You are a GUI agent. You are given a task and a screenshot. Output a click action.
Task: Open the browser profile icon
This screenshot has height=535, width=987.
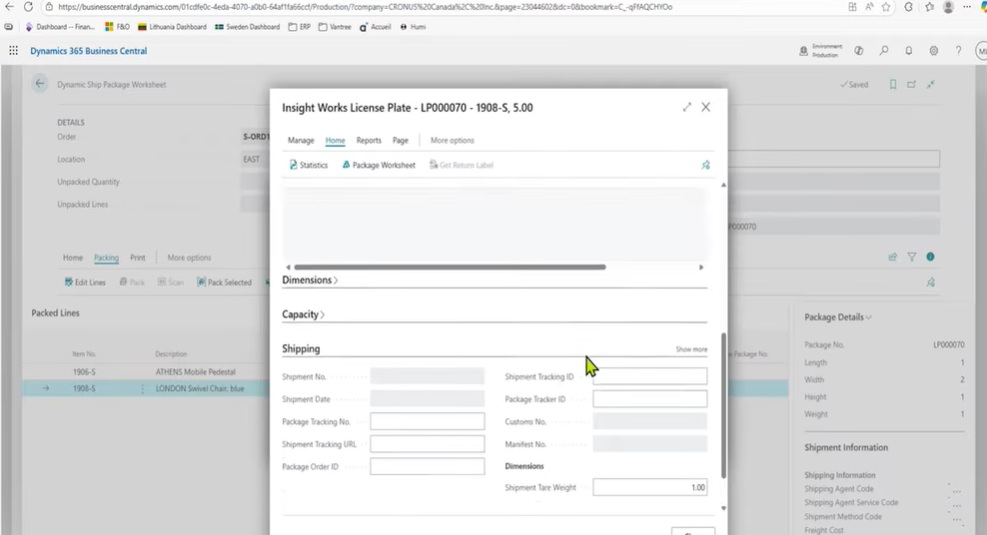949,7
